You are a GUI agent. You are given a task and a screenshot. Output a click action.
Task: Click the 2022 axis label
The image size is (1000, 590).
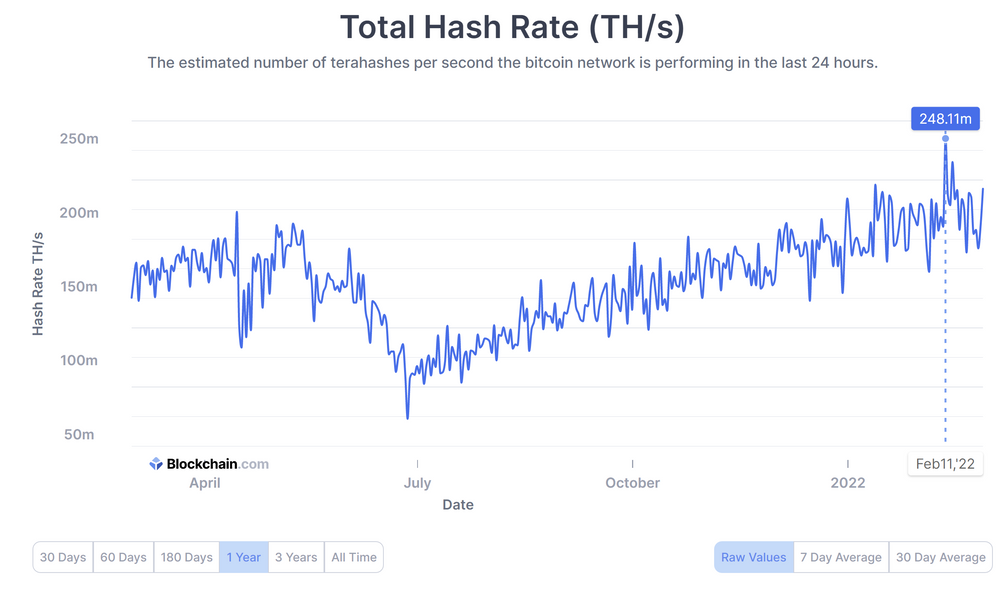point(848,482)
